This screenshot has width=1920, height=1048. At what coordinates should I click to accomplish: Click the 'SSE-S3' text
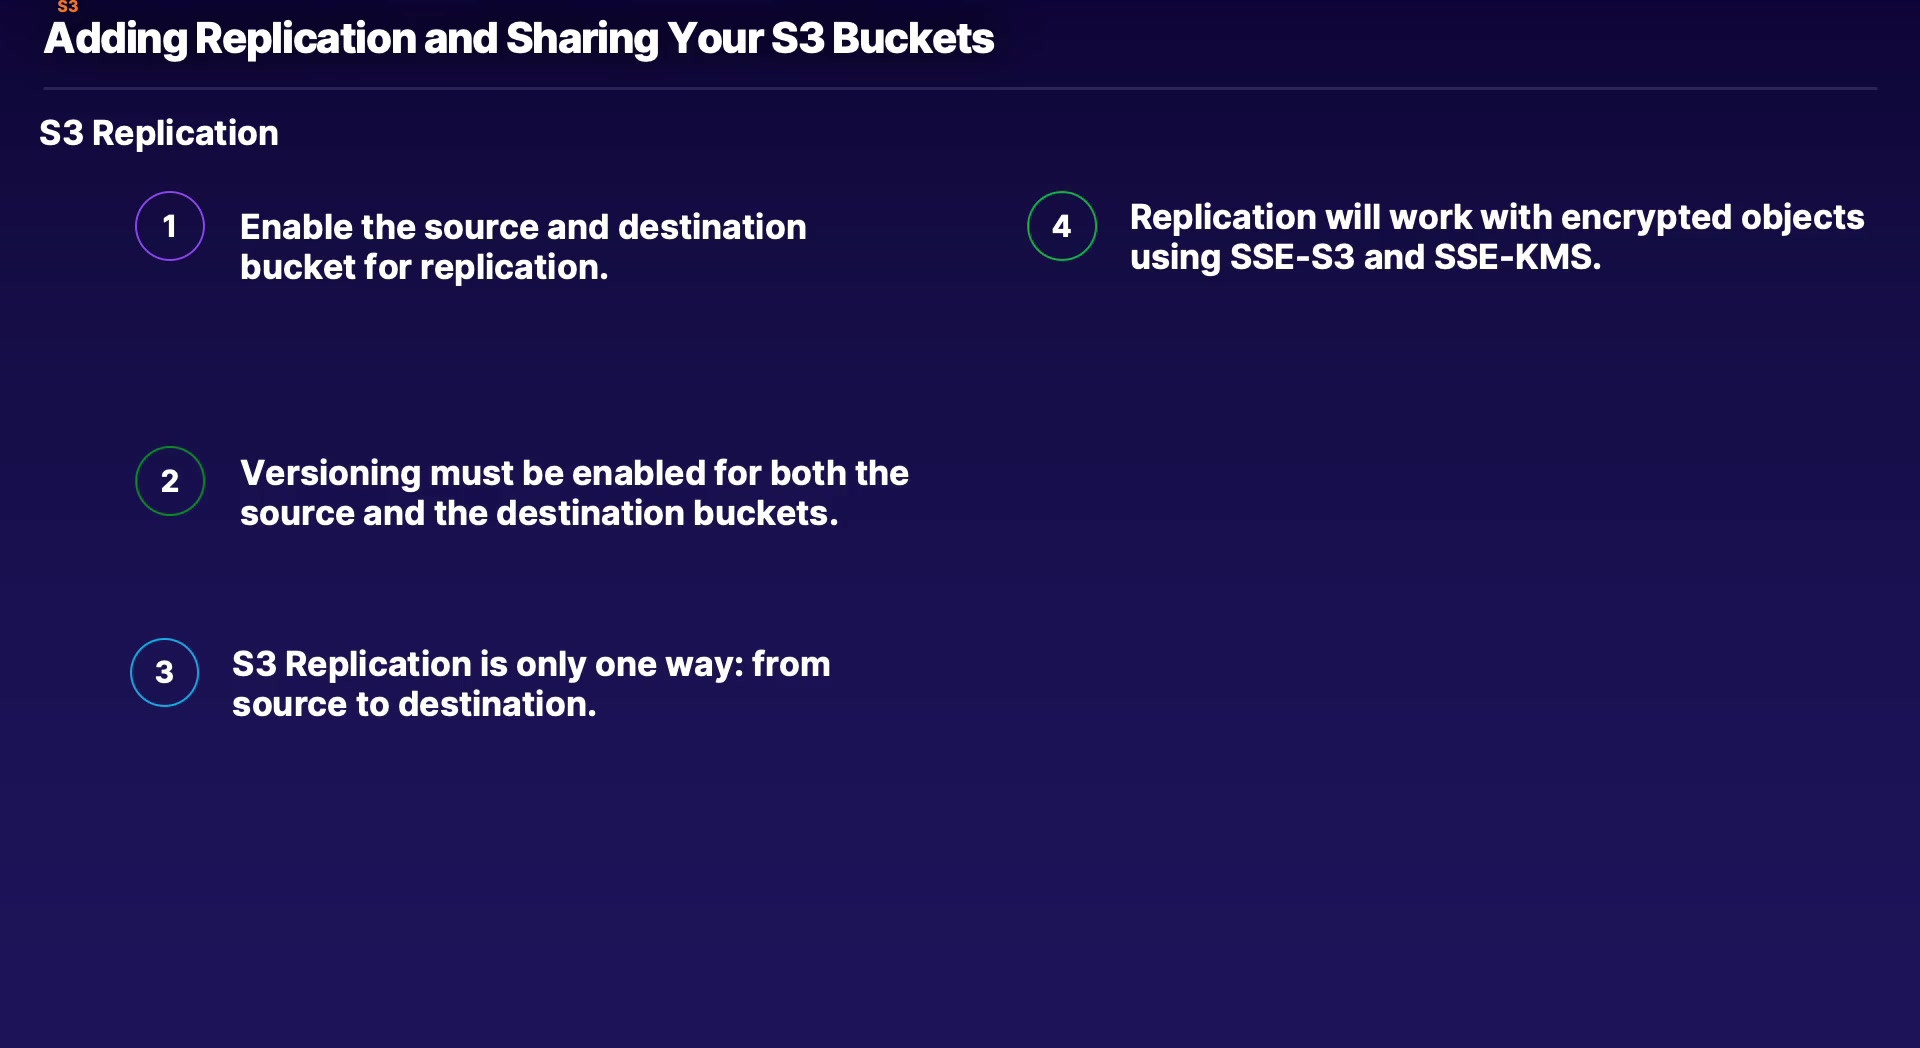pyautogui.click(x=1291, y=257)
